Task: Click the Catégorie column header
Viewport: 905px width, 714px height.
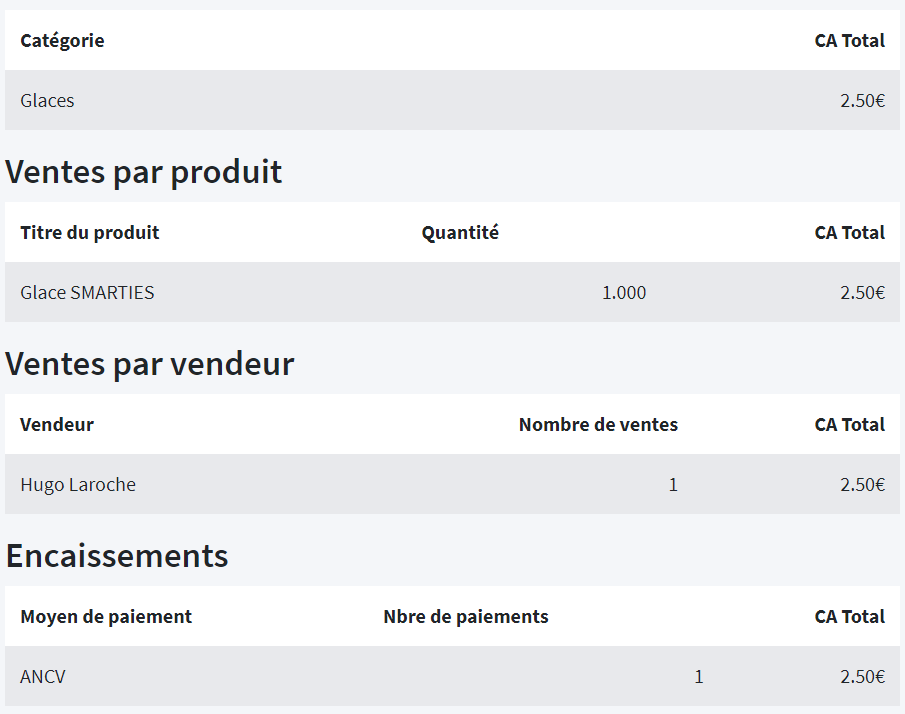Action: [62, 40]
